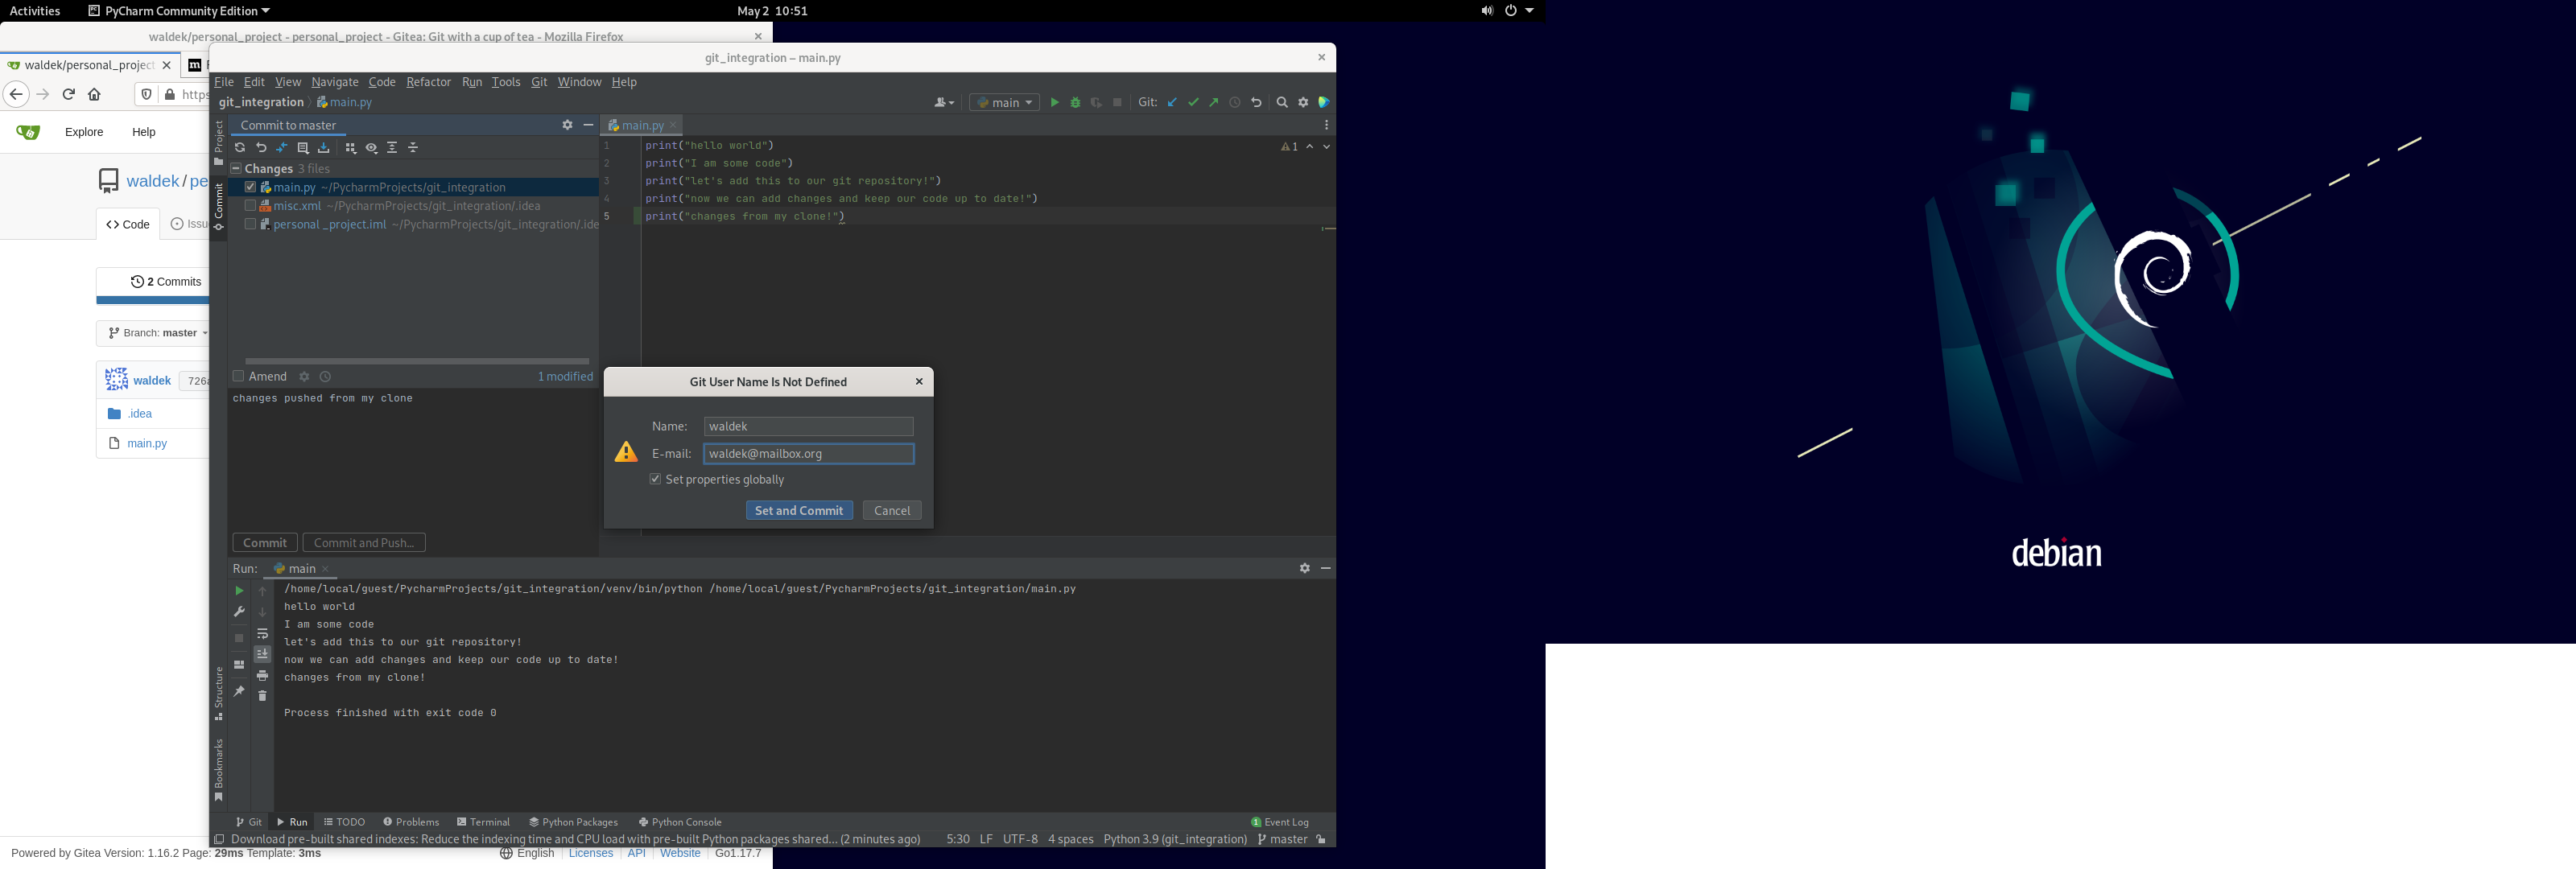Screen dimensions: 2576x869
Task: Toggle the Changes group checkbox
Action: click(236, 169)
